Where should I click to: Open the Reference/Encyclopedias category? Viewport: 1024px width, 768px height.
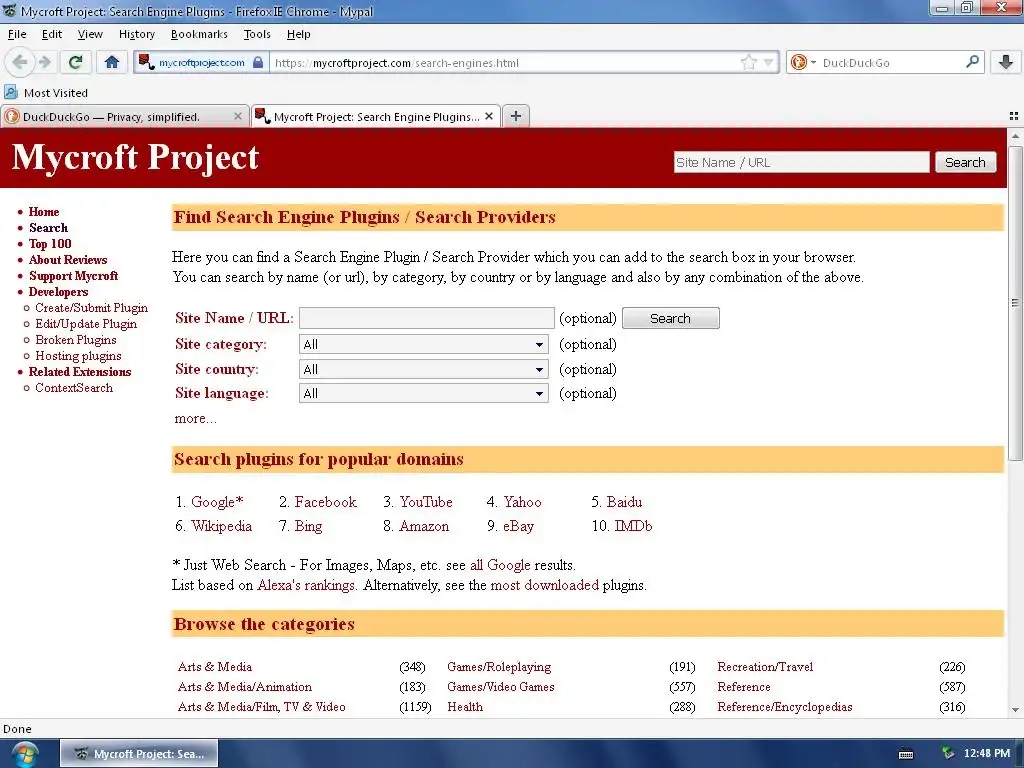785,707
